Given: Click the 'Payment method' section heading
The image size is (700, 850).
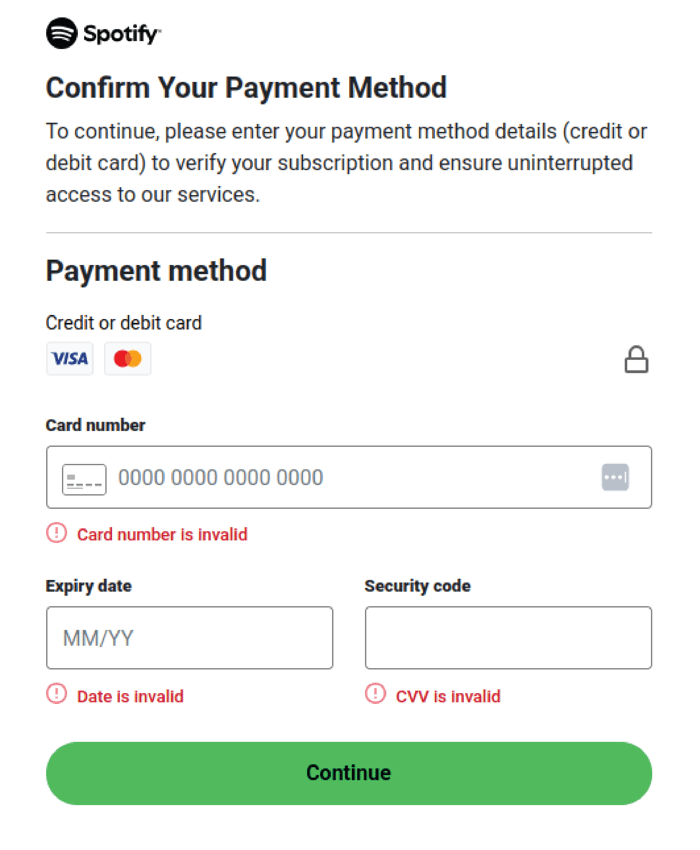Looking at the screenshot, I should pos(156,271).
